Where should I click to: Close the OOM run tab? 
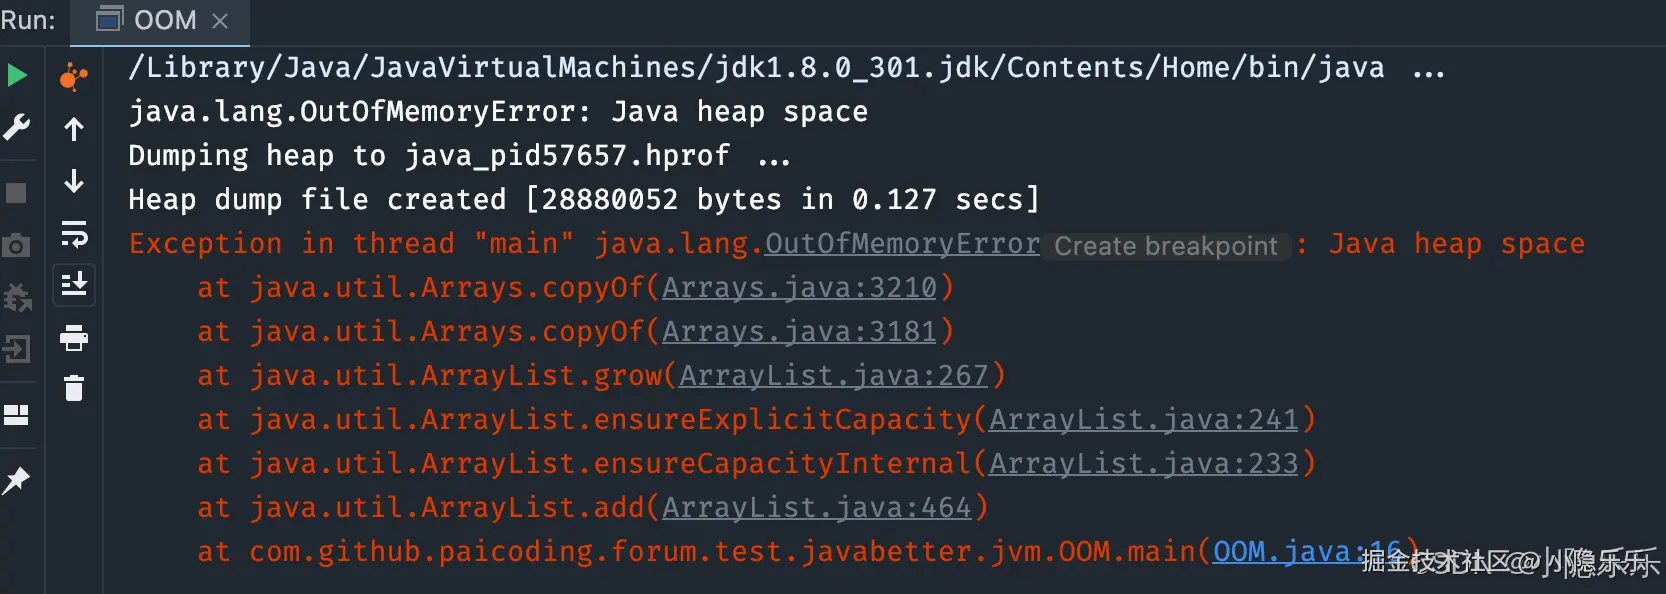220,21
